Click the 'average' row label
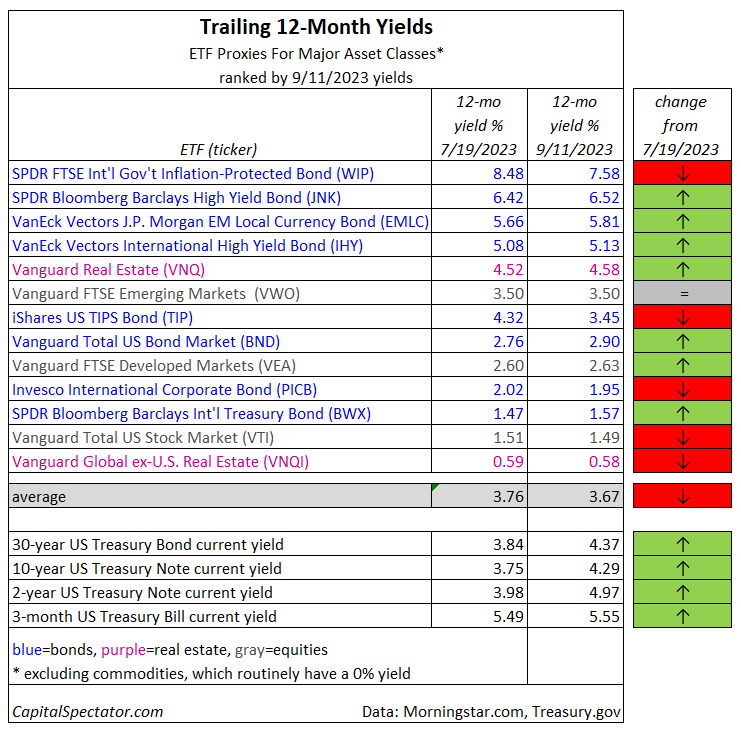This screenshot has width=741, height=731. pos(39,497)
